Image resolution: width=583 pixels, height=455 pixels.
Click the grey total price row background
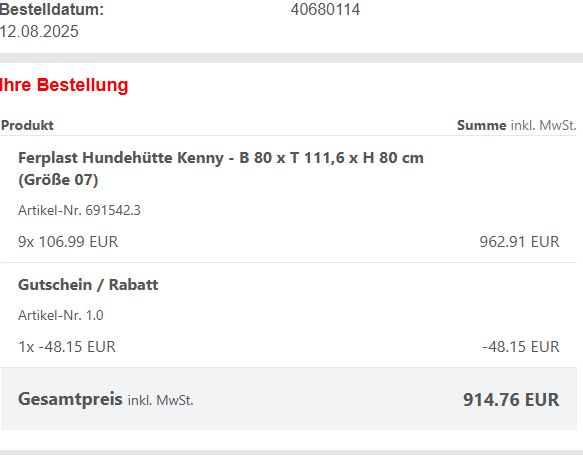pyautogui.click(x=289, y=399)
